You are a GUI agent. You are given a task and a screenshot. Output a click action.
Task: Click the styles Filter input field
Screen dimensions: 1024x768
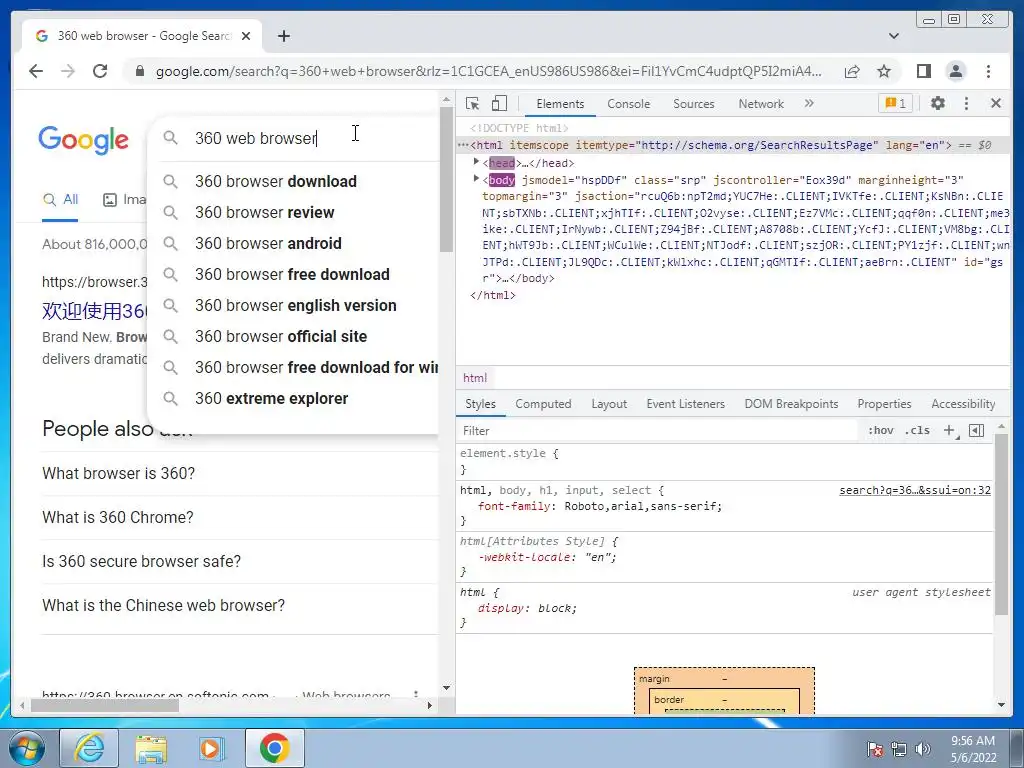pyautogui.click(x=658, y=430)
